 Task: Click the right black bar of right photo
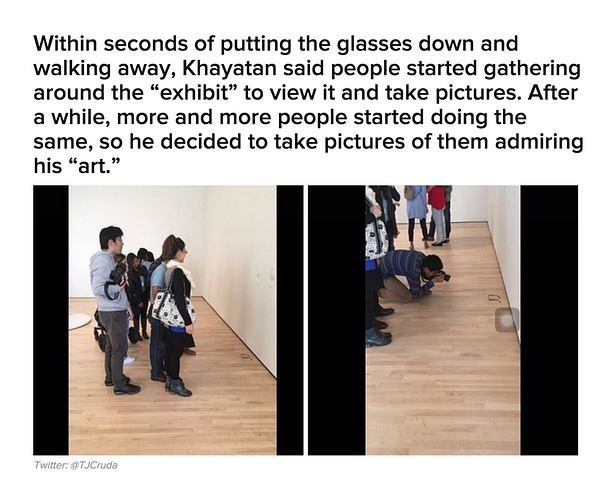(x=548, y=320)
